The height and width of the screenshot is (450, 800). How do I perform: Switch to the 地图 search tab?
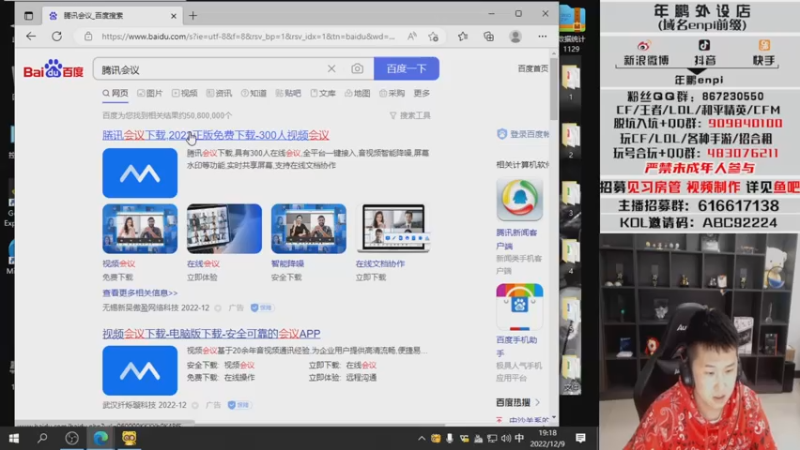(x=357, y=93)
